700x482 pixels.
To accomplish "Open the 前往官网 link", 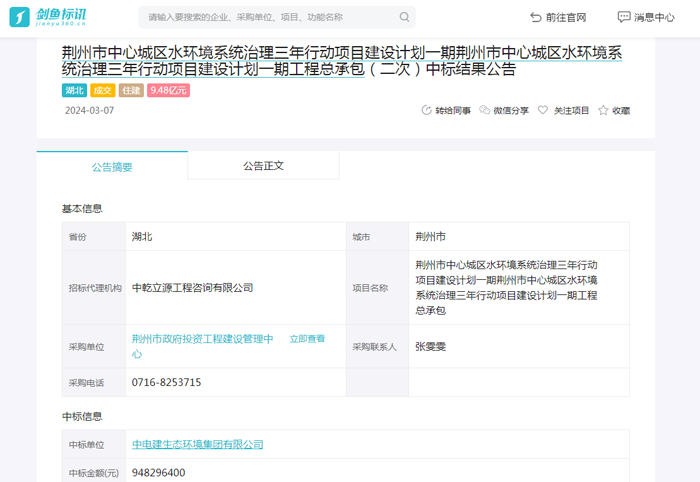I will (566, 17).
